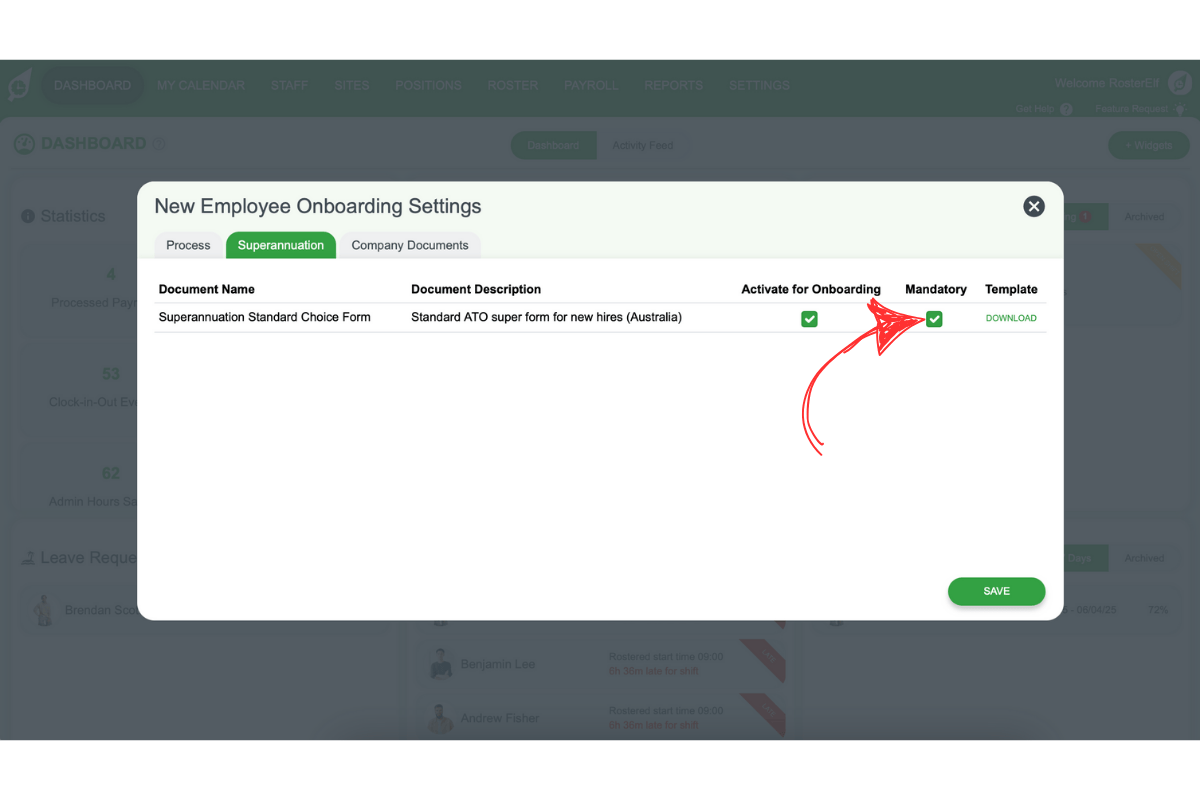Click the add Widgets button
The image size is (1200, 800).
click(x=1149, y=145)
